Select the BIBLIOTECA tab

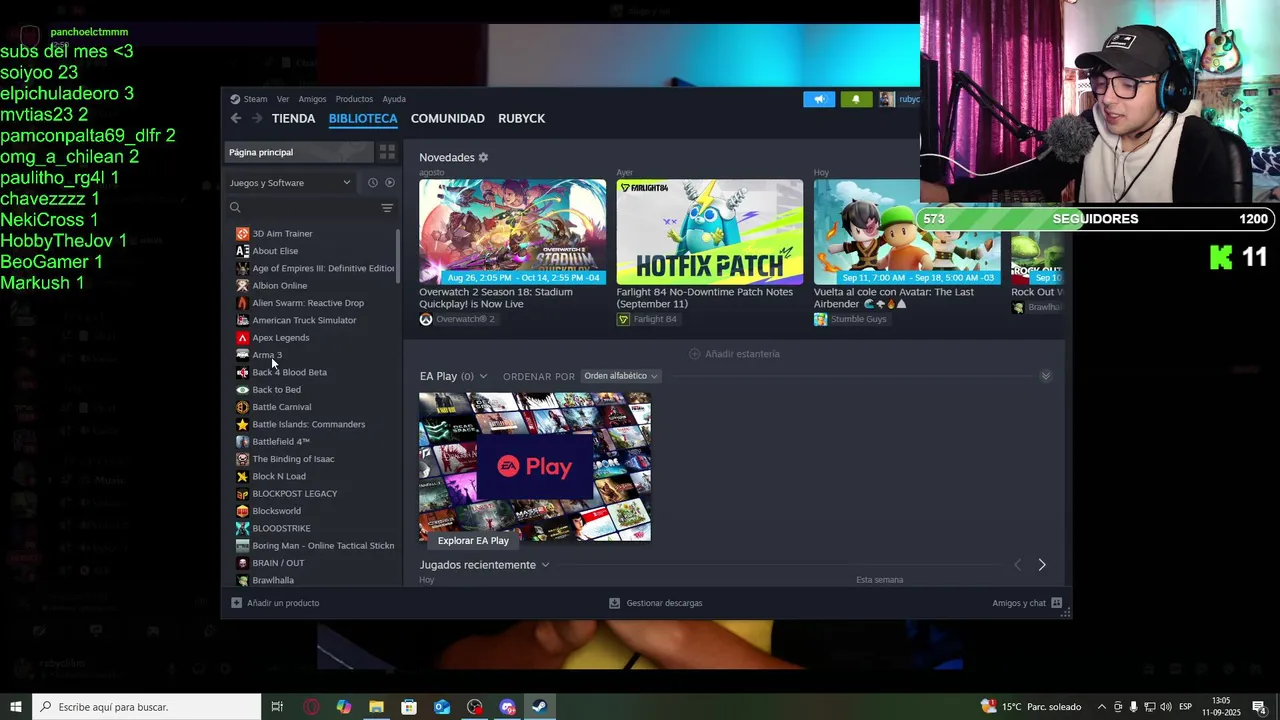click(363, 118)
